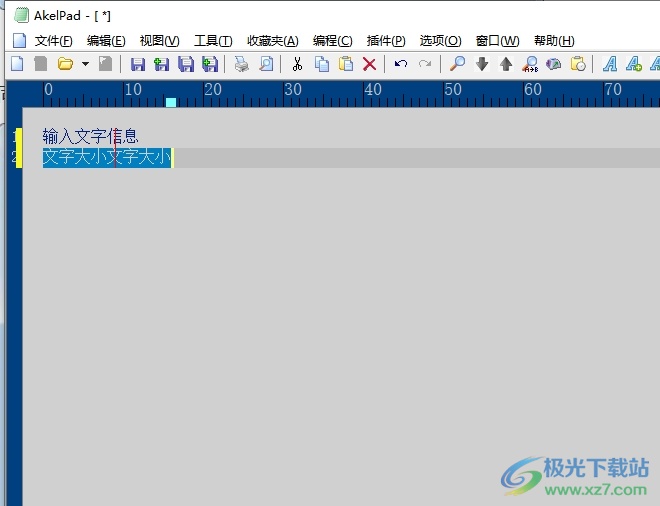
Task: Open the 工具(T) menu
Action: tap(213, 41)
